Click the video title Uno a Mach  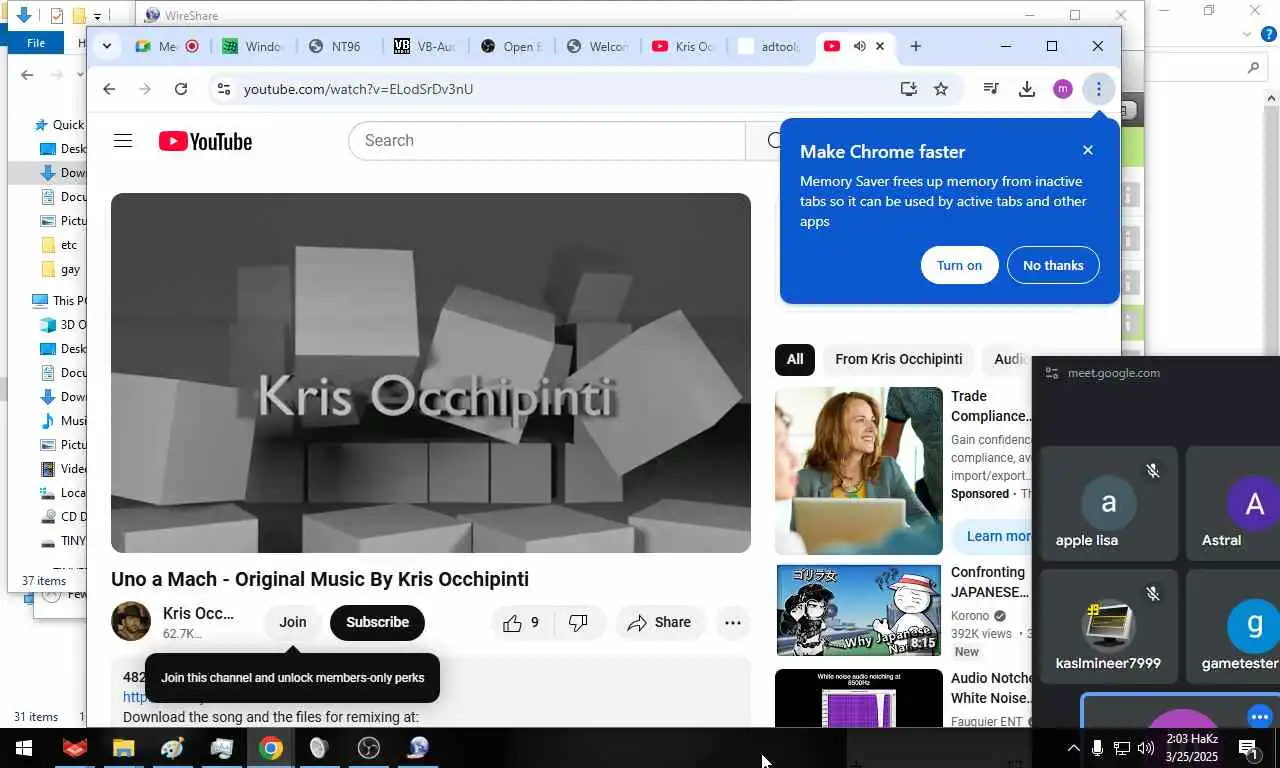tap(320, 579)
